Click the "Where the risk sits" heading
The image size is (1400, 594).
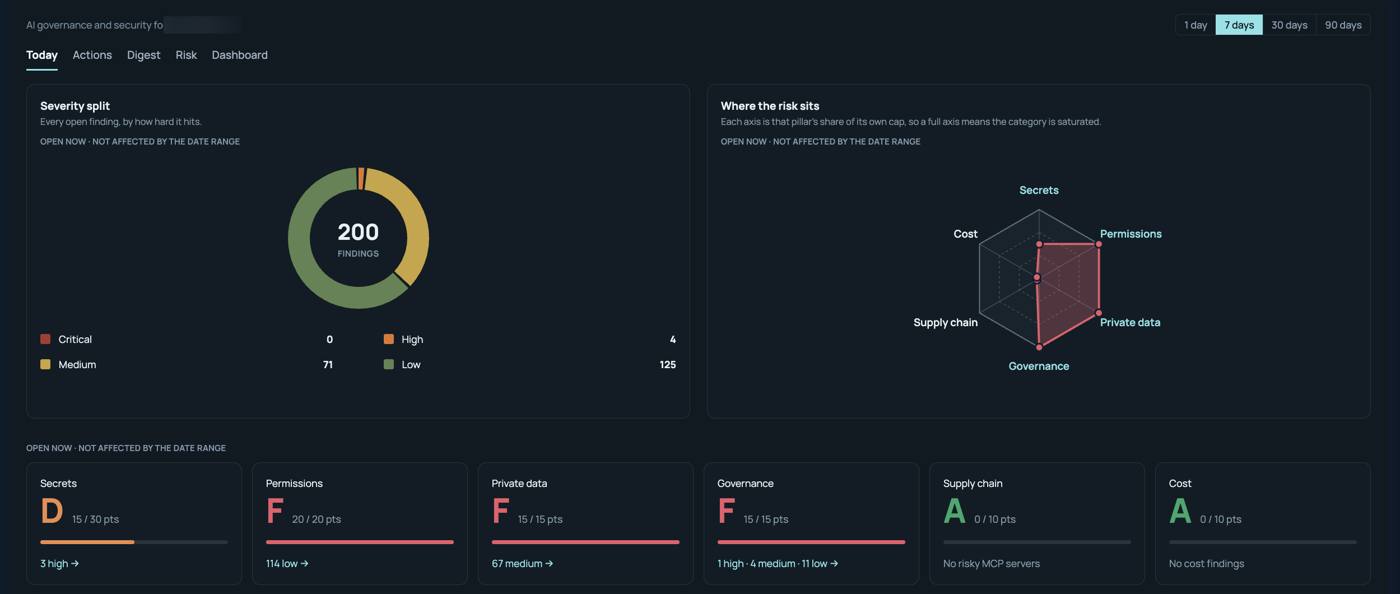[x=770, y=106]
